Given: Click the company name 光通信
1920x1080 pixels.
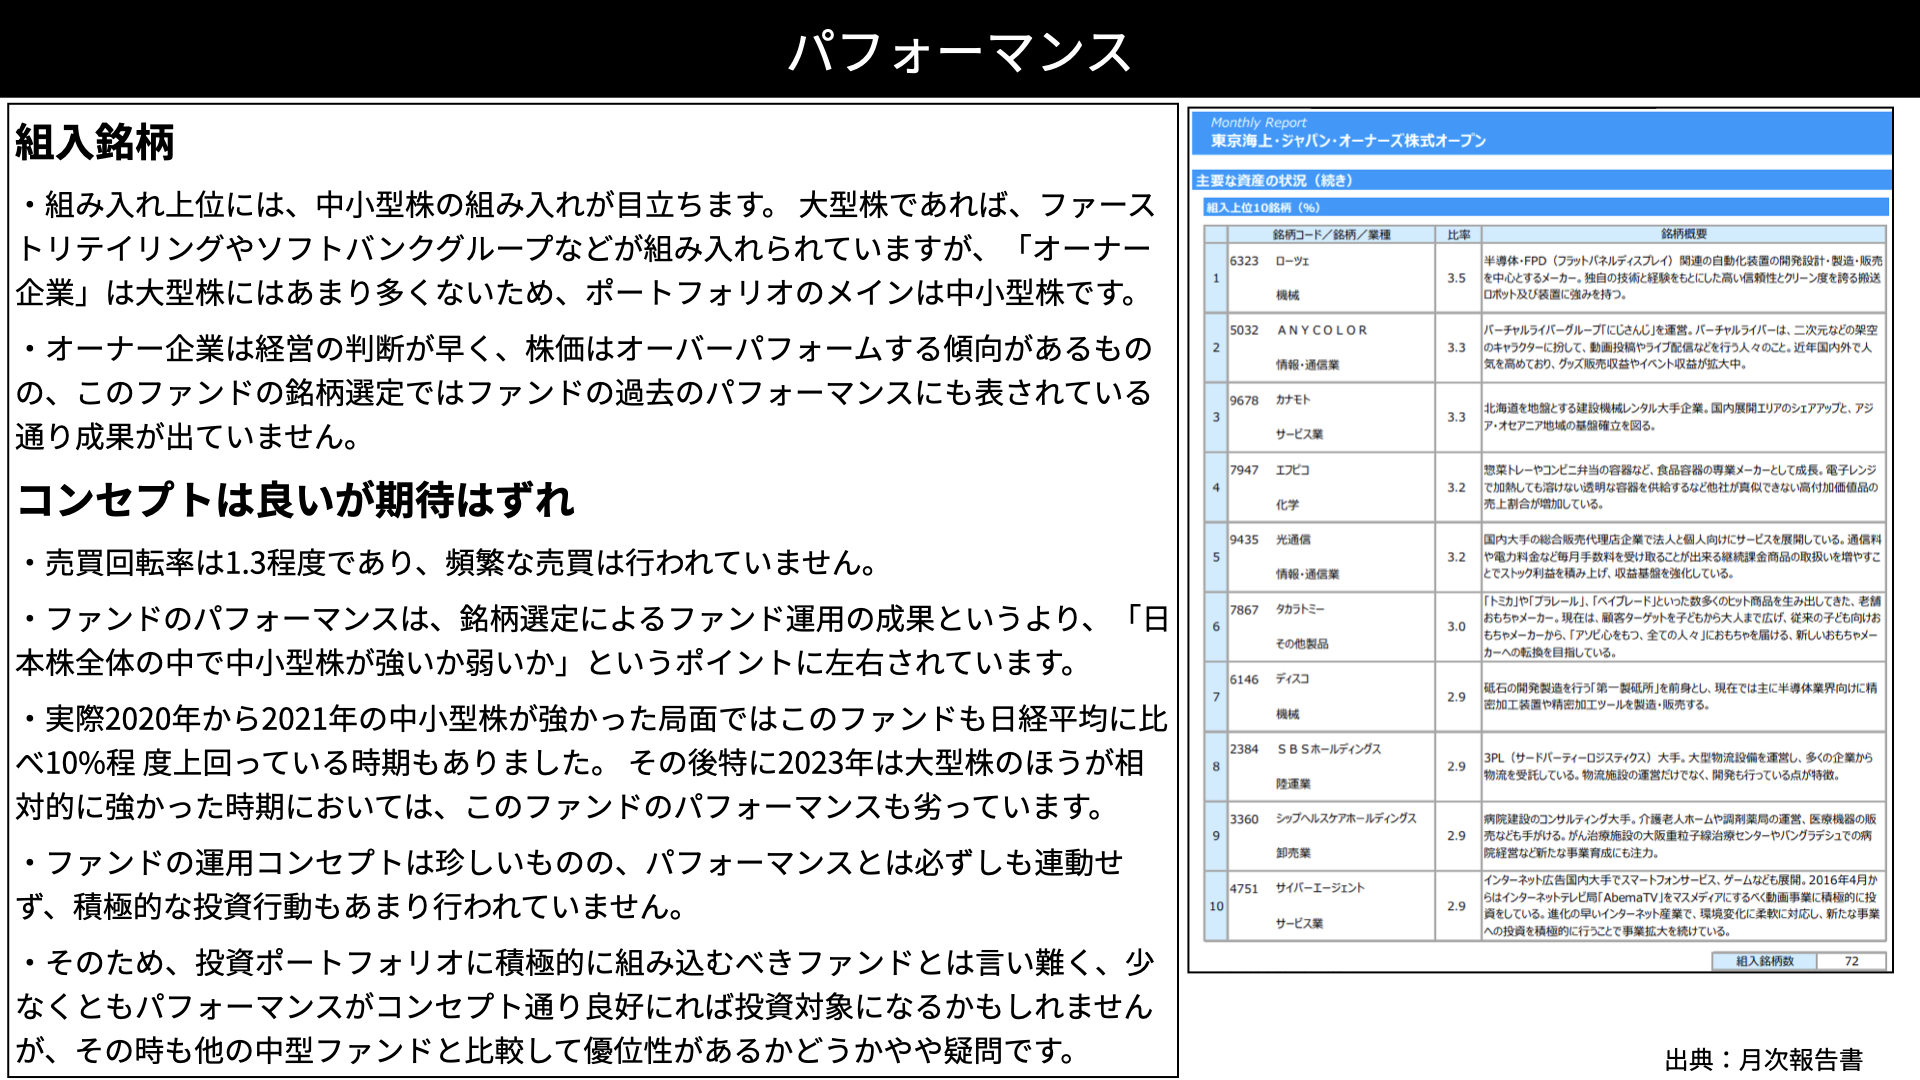Looking at the screenshot, I should (1293, 539).
